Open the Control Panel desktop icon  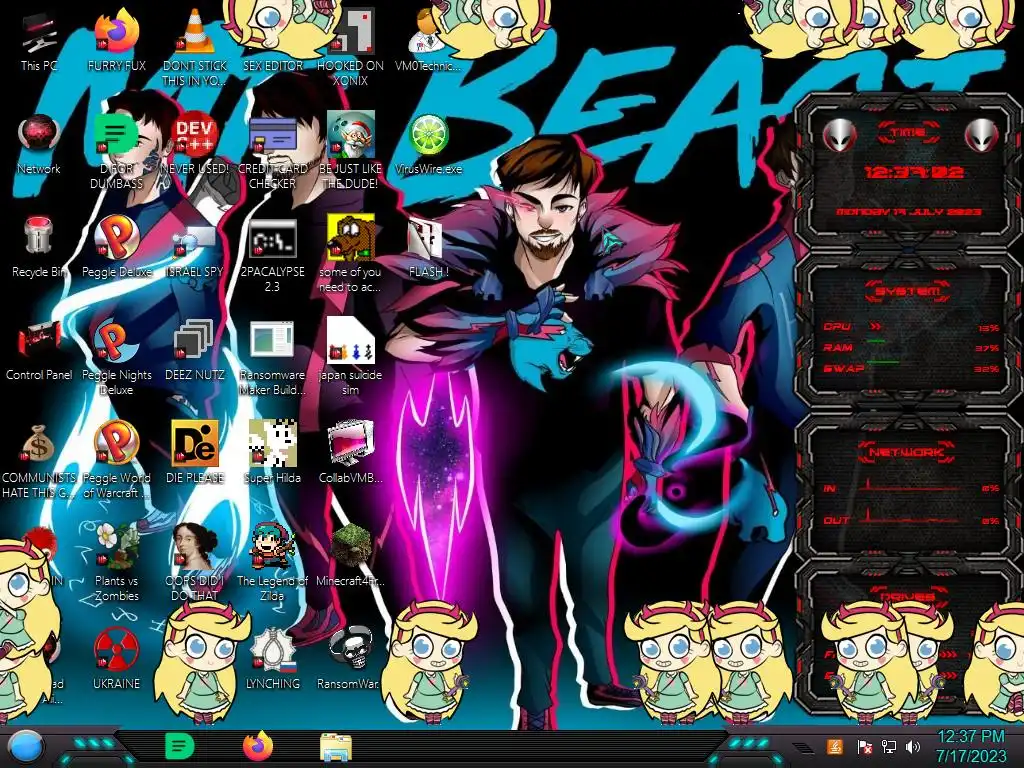coord(38,340)
